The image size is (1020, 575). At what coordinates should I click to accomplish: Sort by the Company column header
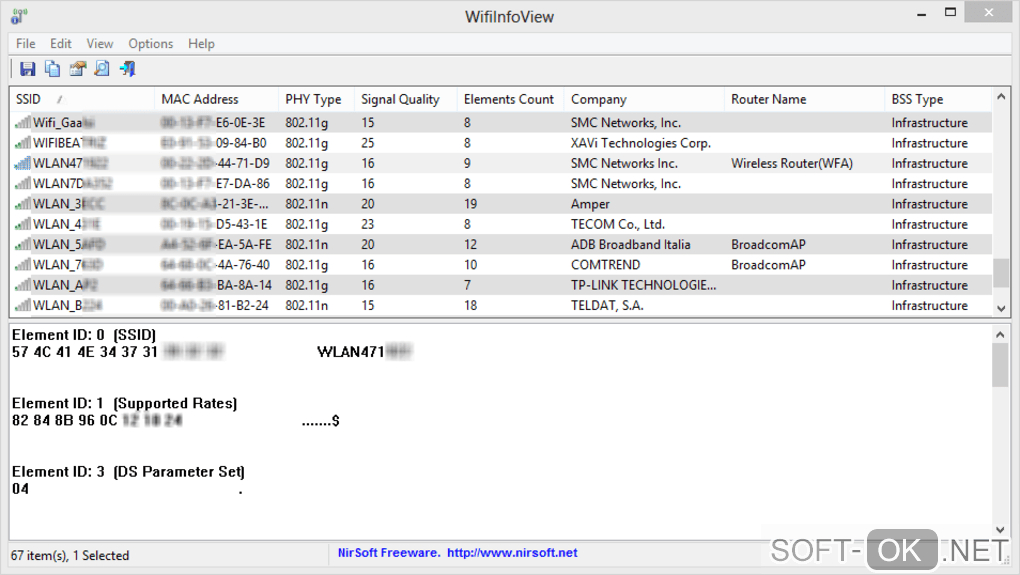click(x=644, y=99)
